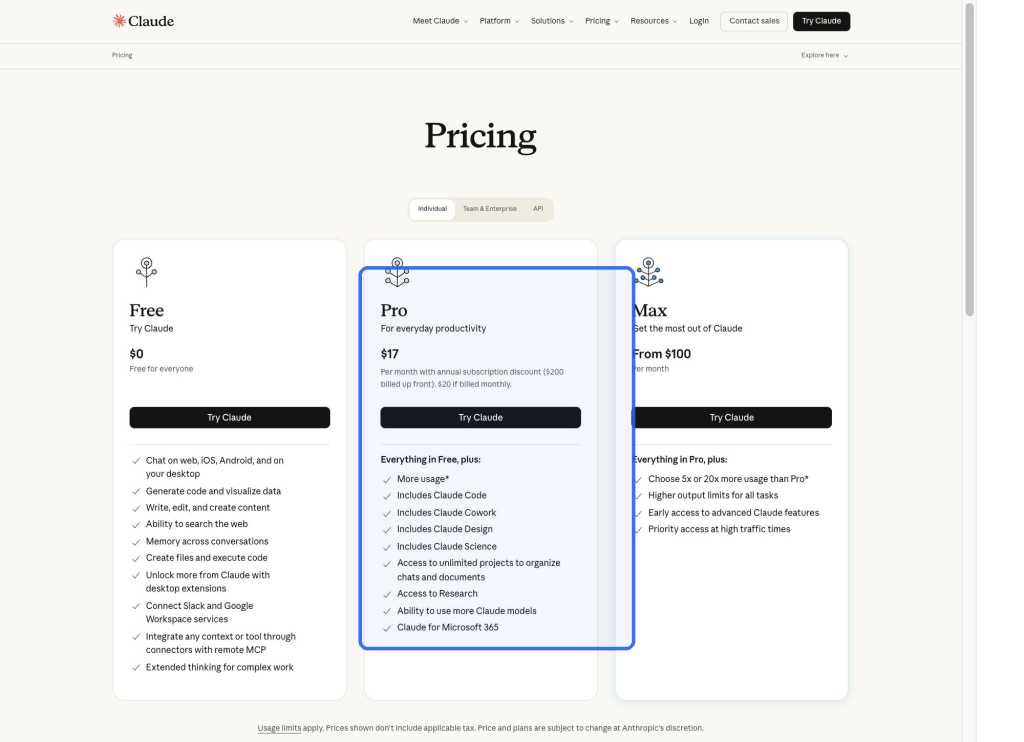Click the Claude starburst logo icon
The height and width of the screenshot is (742, 1024).
tap(119, 21)
